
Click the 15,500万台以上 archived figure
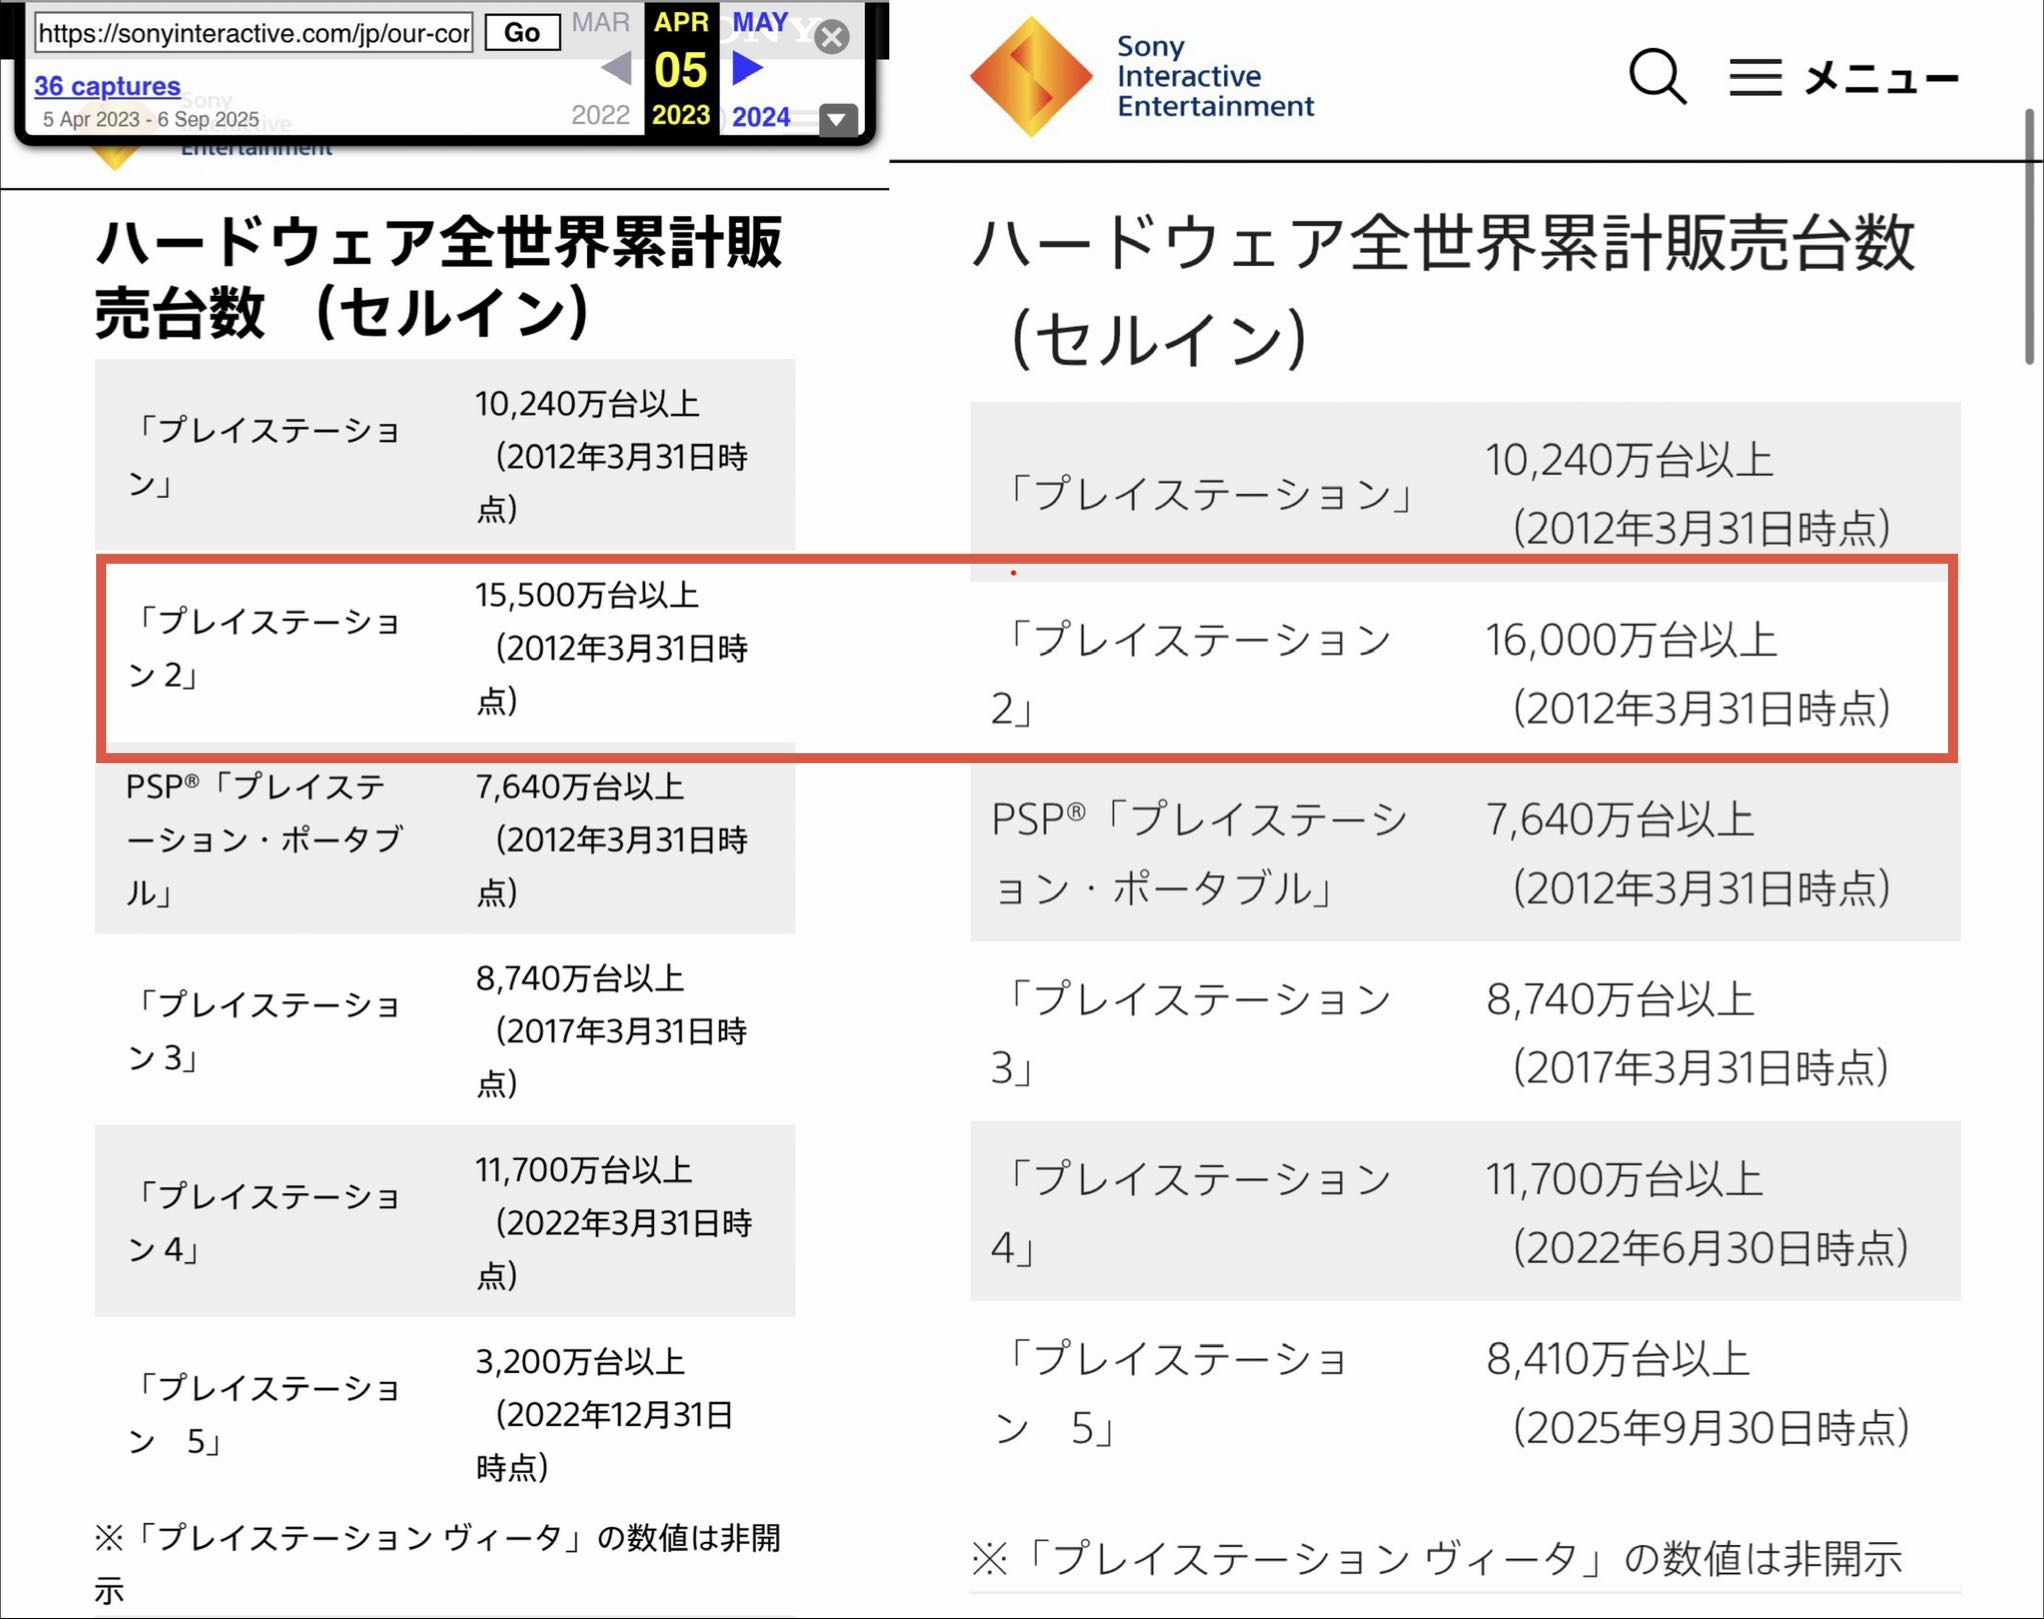tap(586, 596)
